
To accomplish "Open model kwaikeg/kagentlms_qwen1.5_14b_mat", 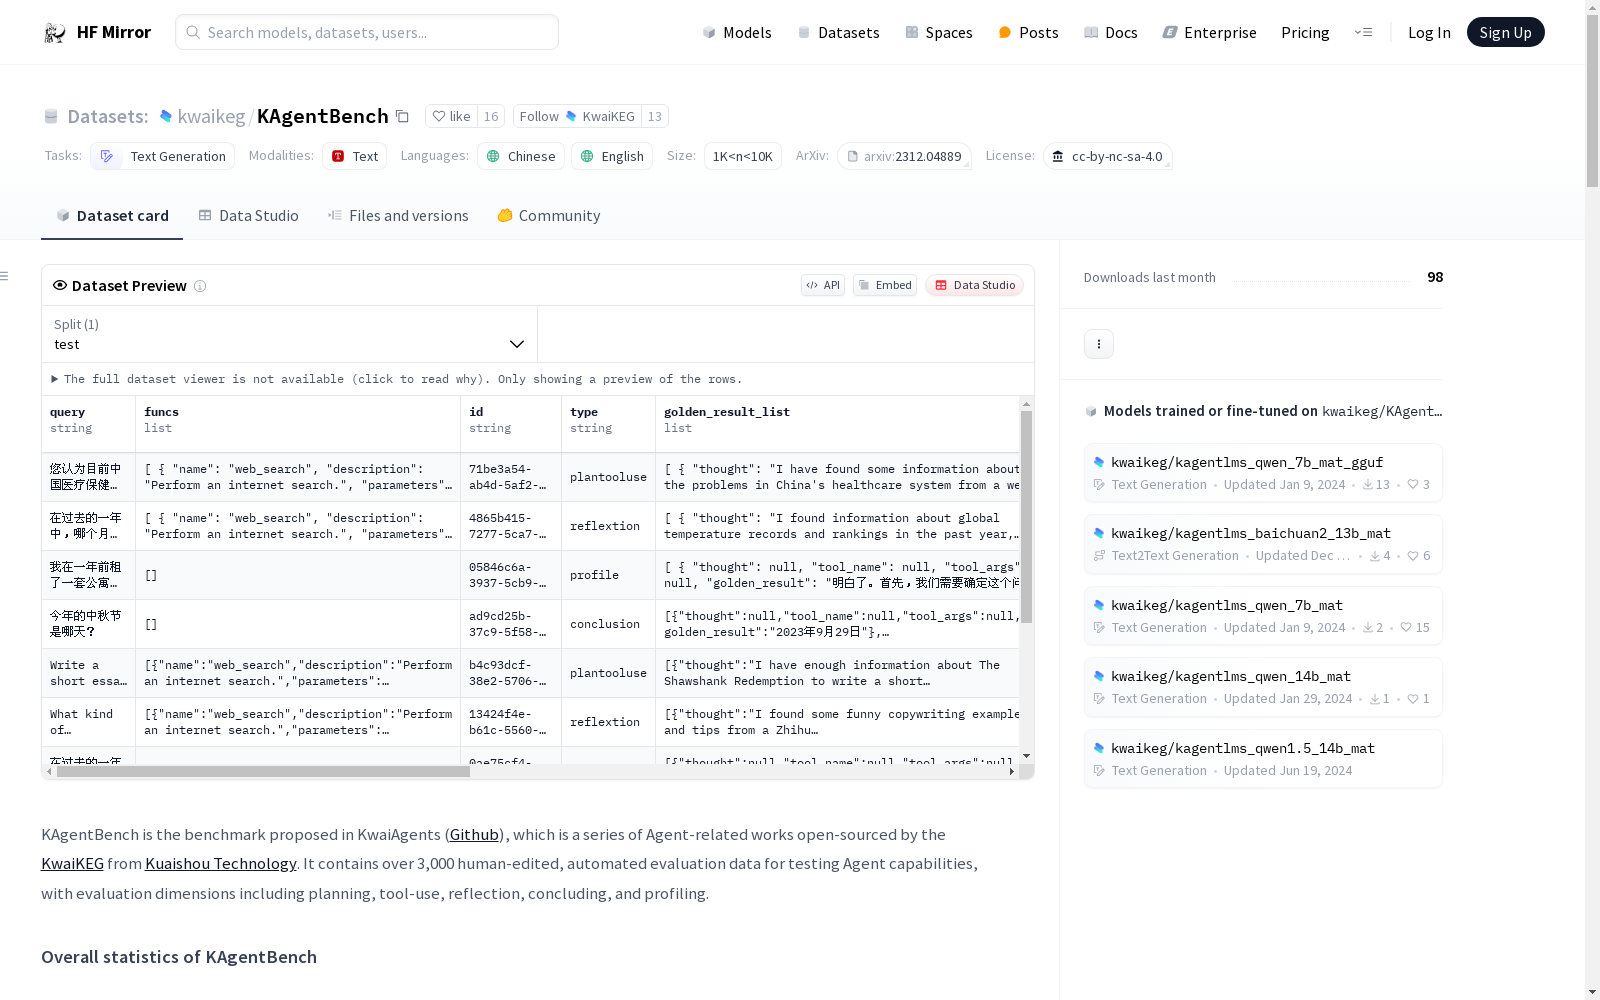I will pos(1262,759).
